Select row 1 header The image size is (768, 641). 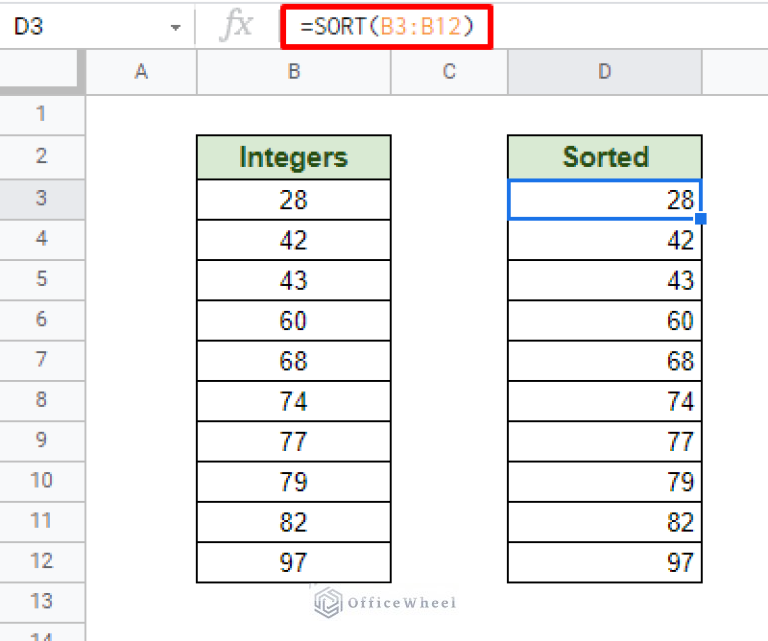pyautogui.click(x=42, y=115)
